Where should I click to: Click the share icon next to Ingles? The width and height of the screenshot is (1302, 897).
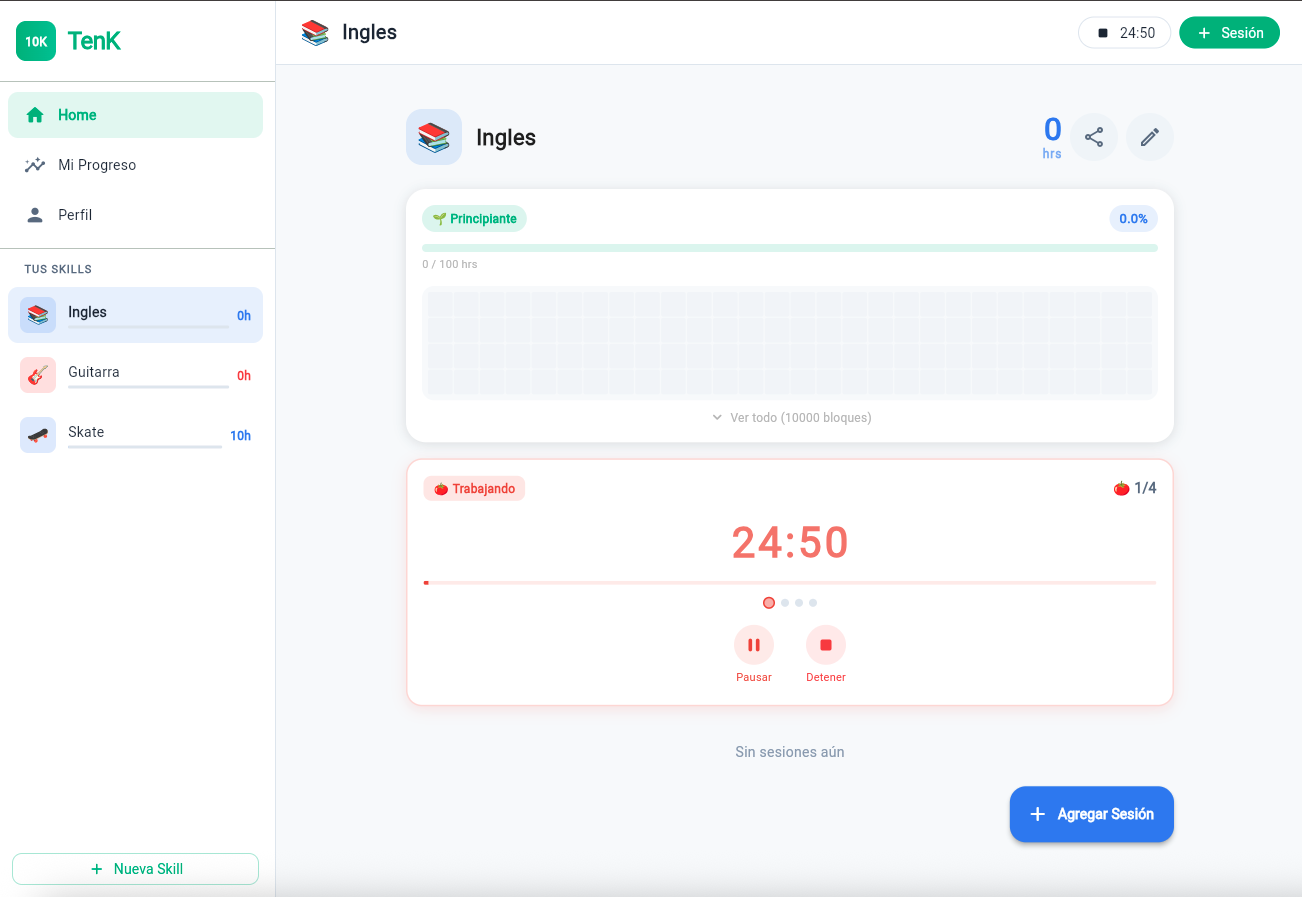(1094, 137)
